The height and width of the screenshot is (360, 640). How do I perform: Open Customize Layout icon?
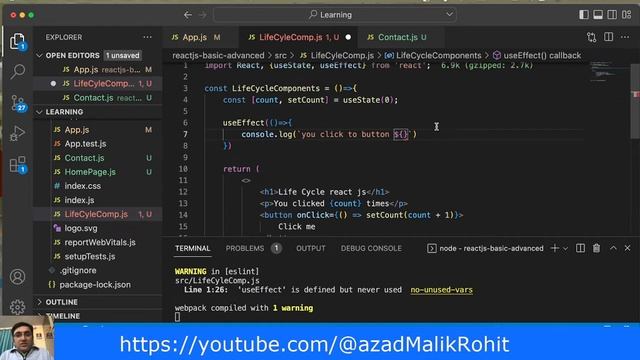(x=627, y=15)
